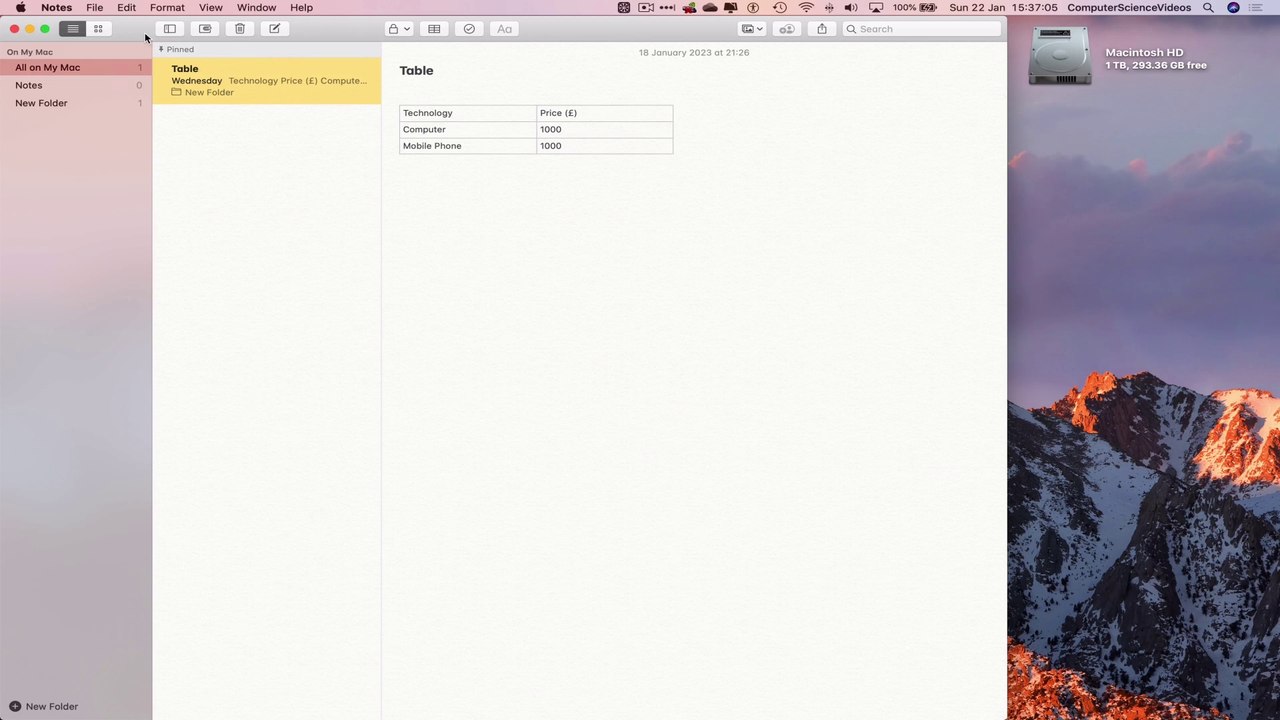Open the battery status menu
The height and width of the screenshot is (720, 1280).
915,7
